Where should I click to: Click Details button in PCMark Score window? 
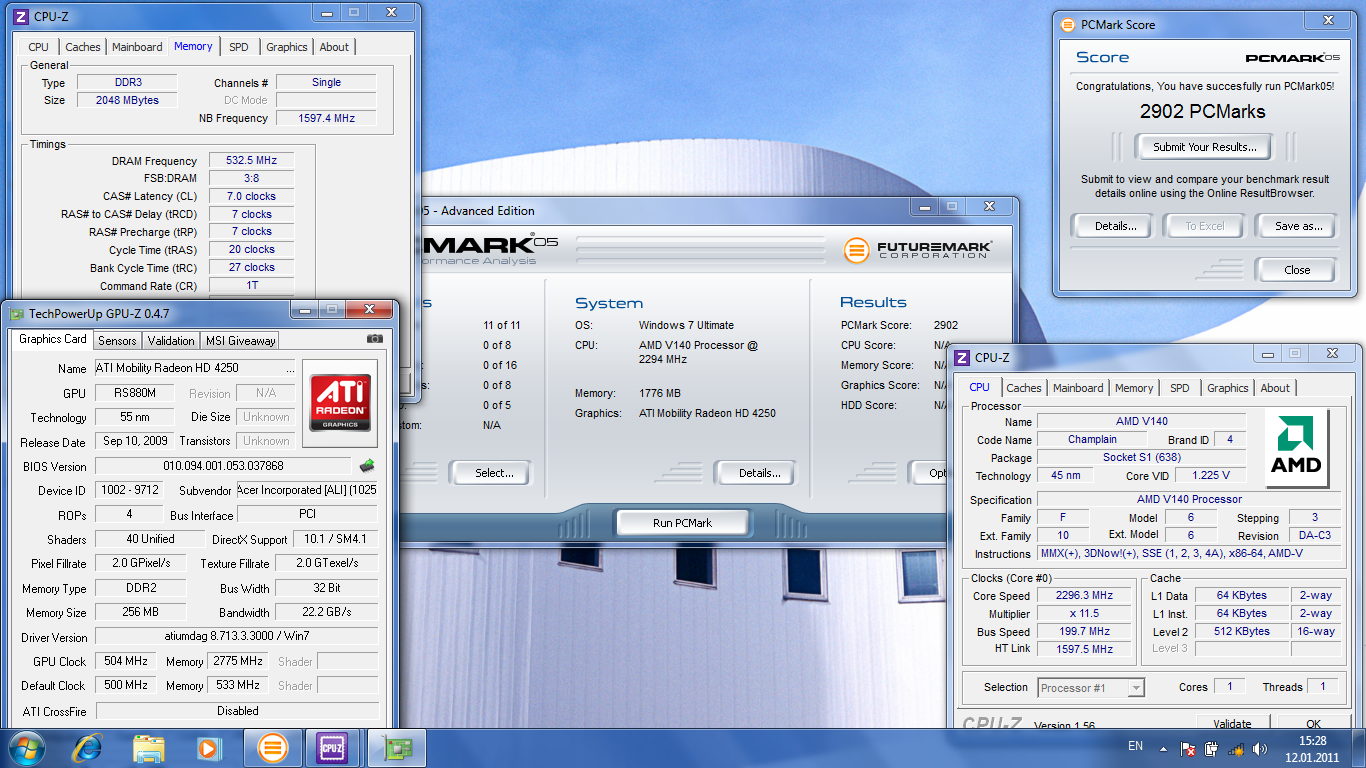[1115, 226]
